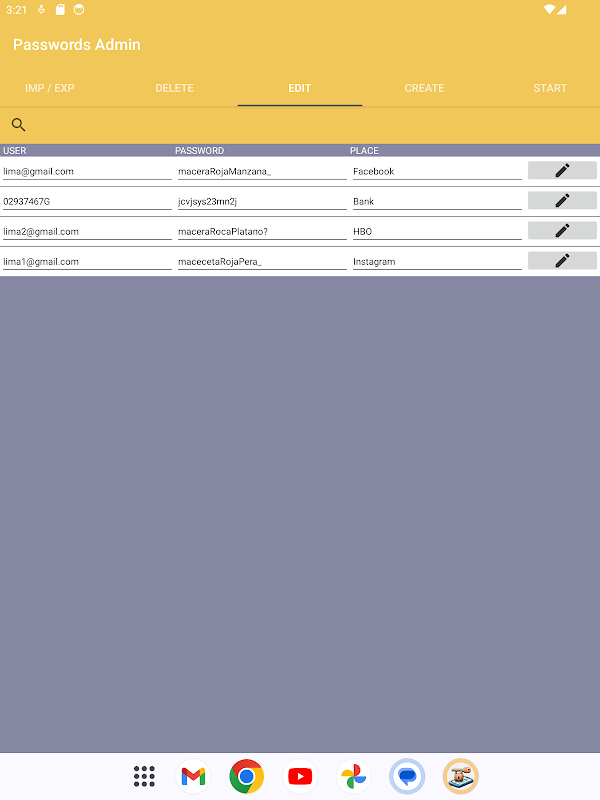Launch Chrome from the dock
Viewport: 600px width, 800px height.
pyautogui.click(x=246, y=776)
